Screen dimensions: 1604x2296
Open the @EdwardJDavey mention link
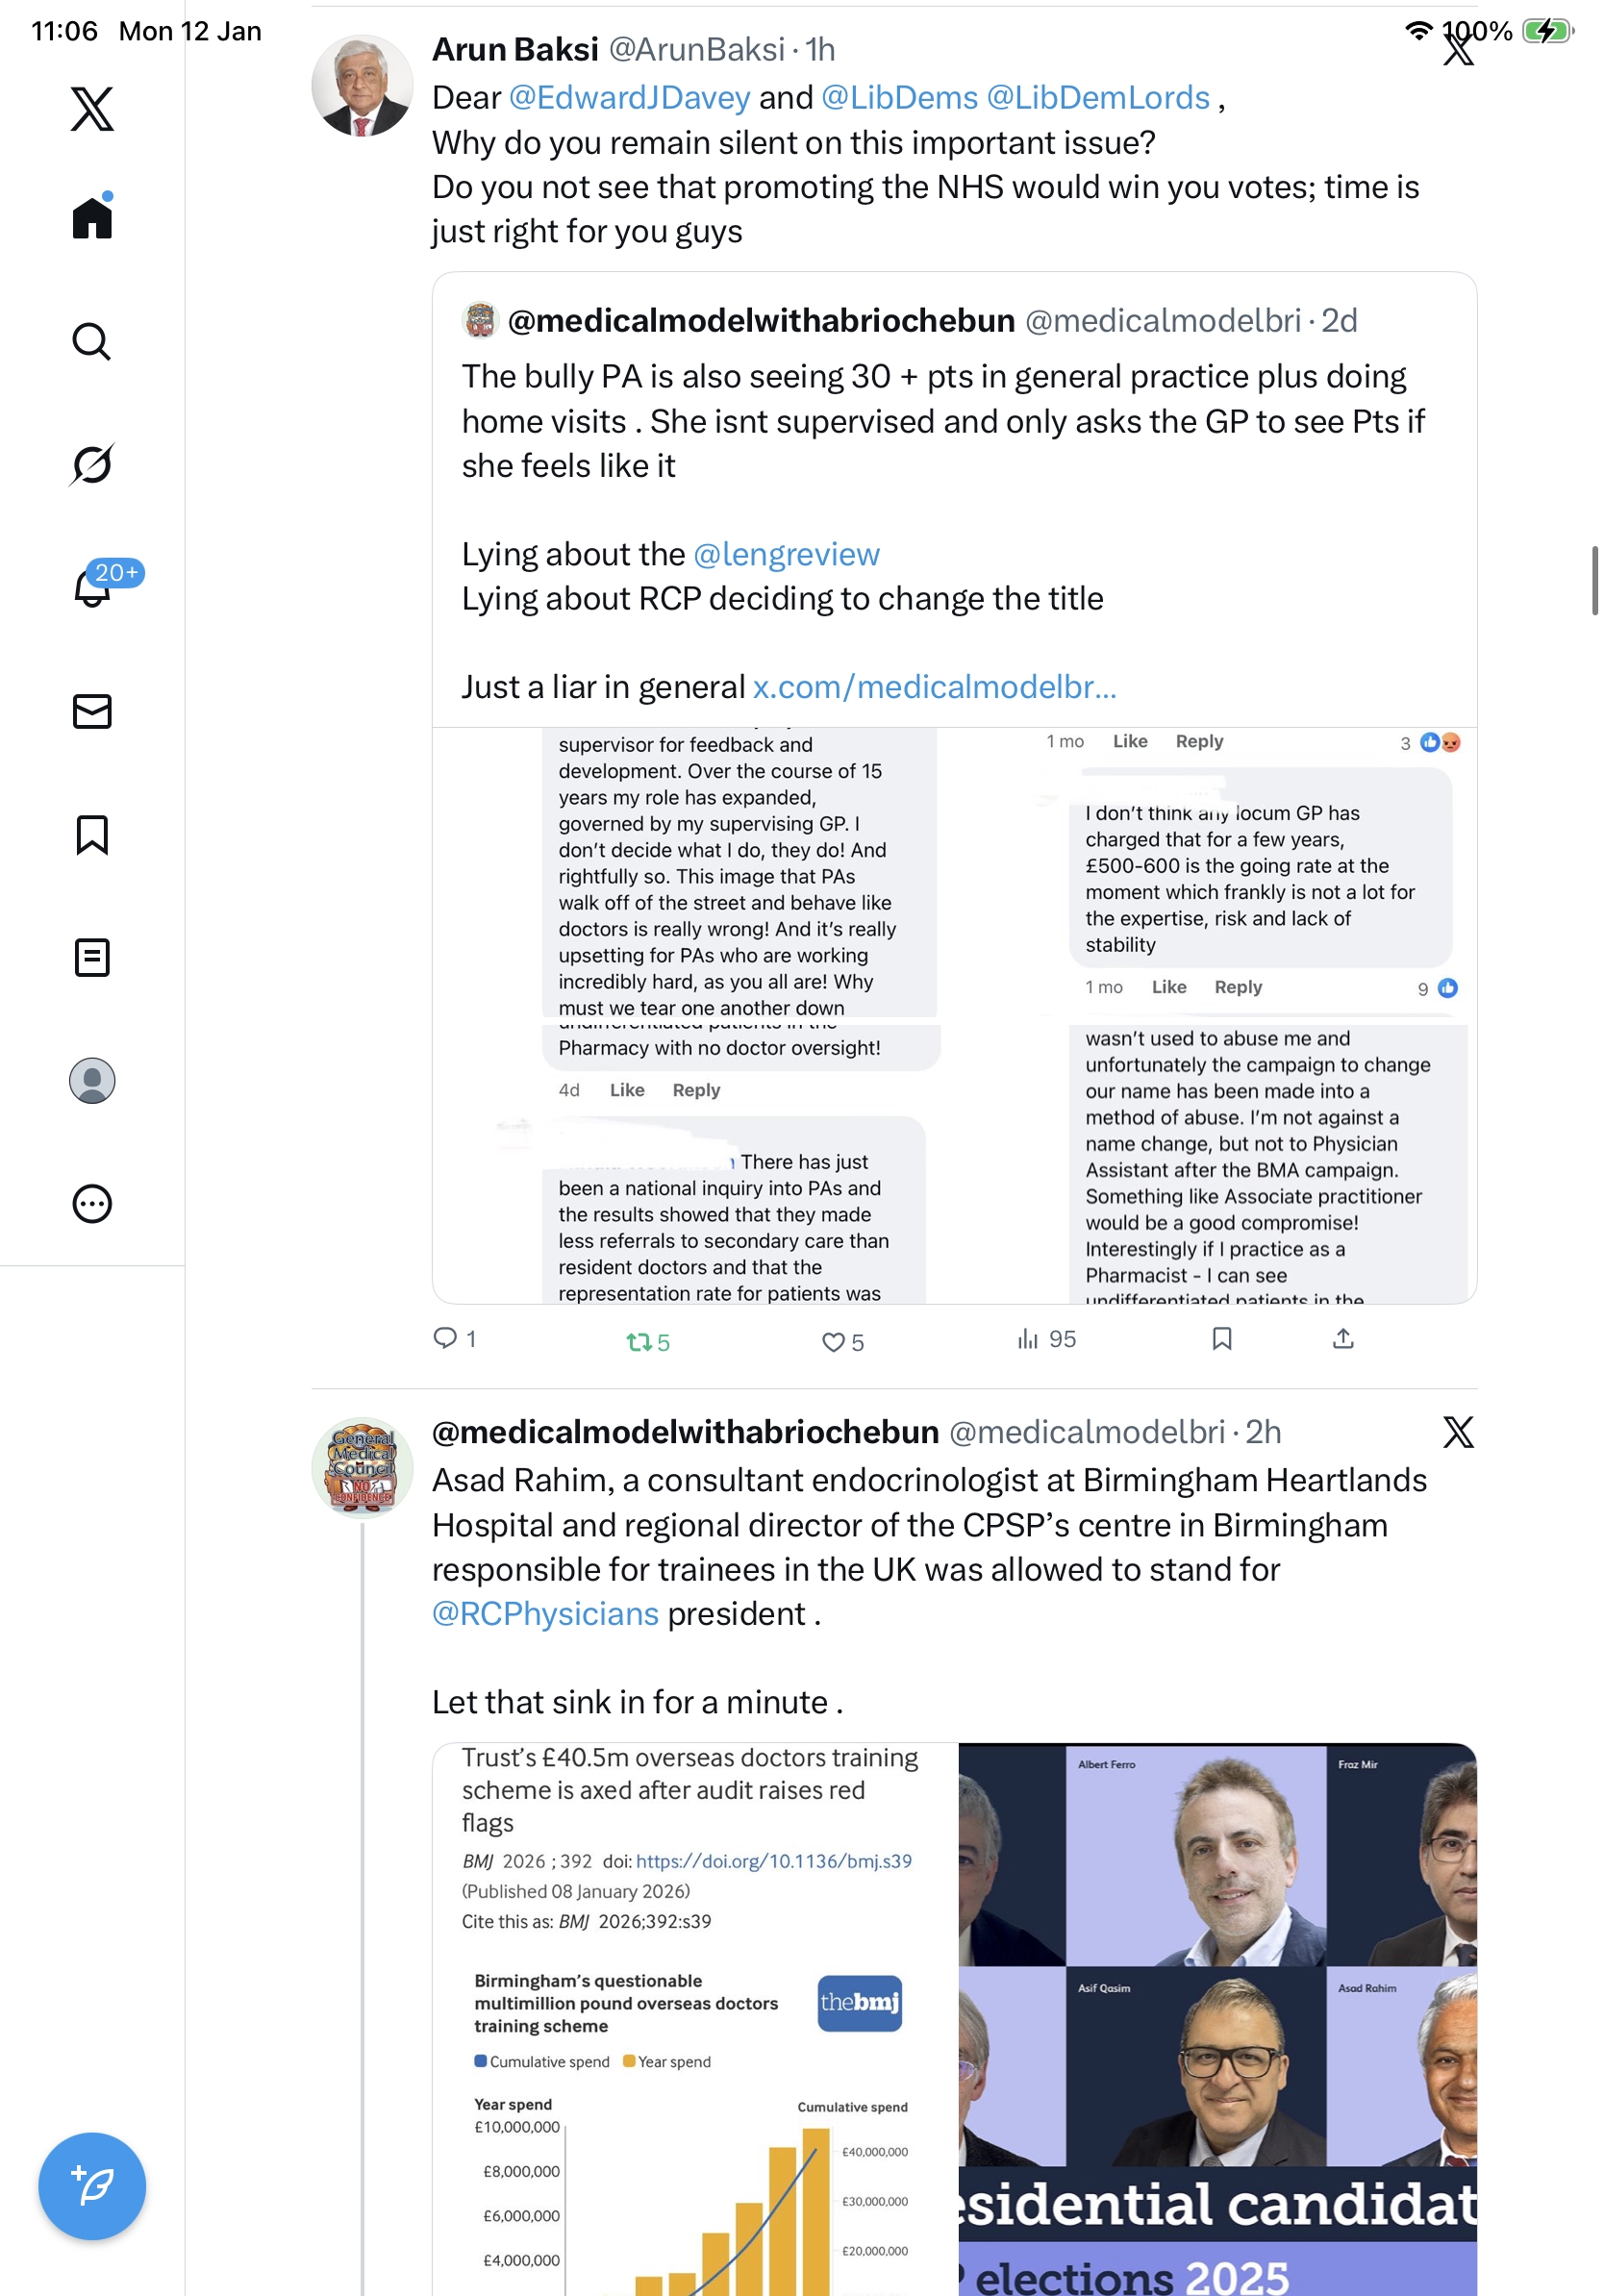[629, 98]
